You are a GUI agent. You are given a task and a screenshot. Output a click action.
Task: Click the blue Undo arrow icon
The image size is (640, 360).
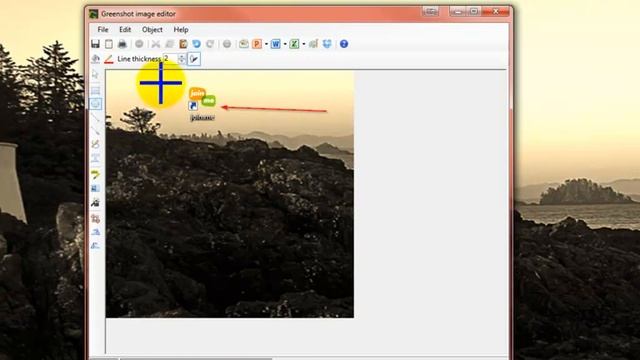[x=196, y=44]
